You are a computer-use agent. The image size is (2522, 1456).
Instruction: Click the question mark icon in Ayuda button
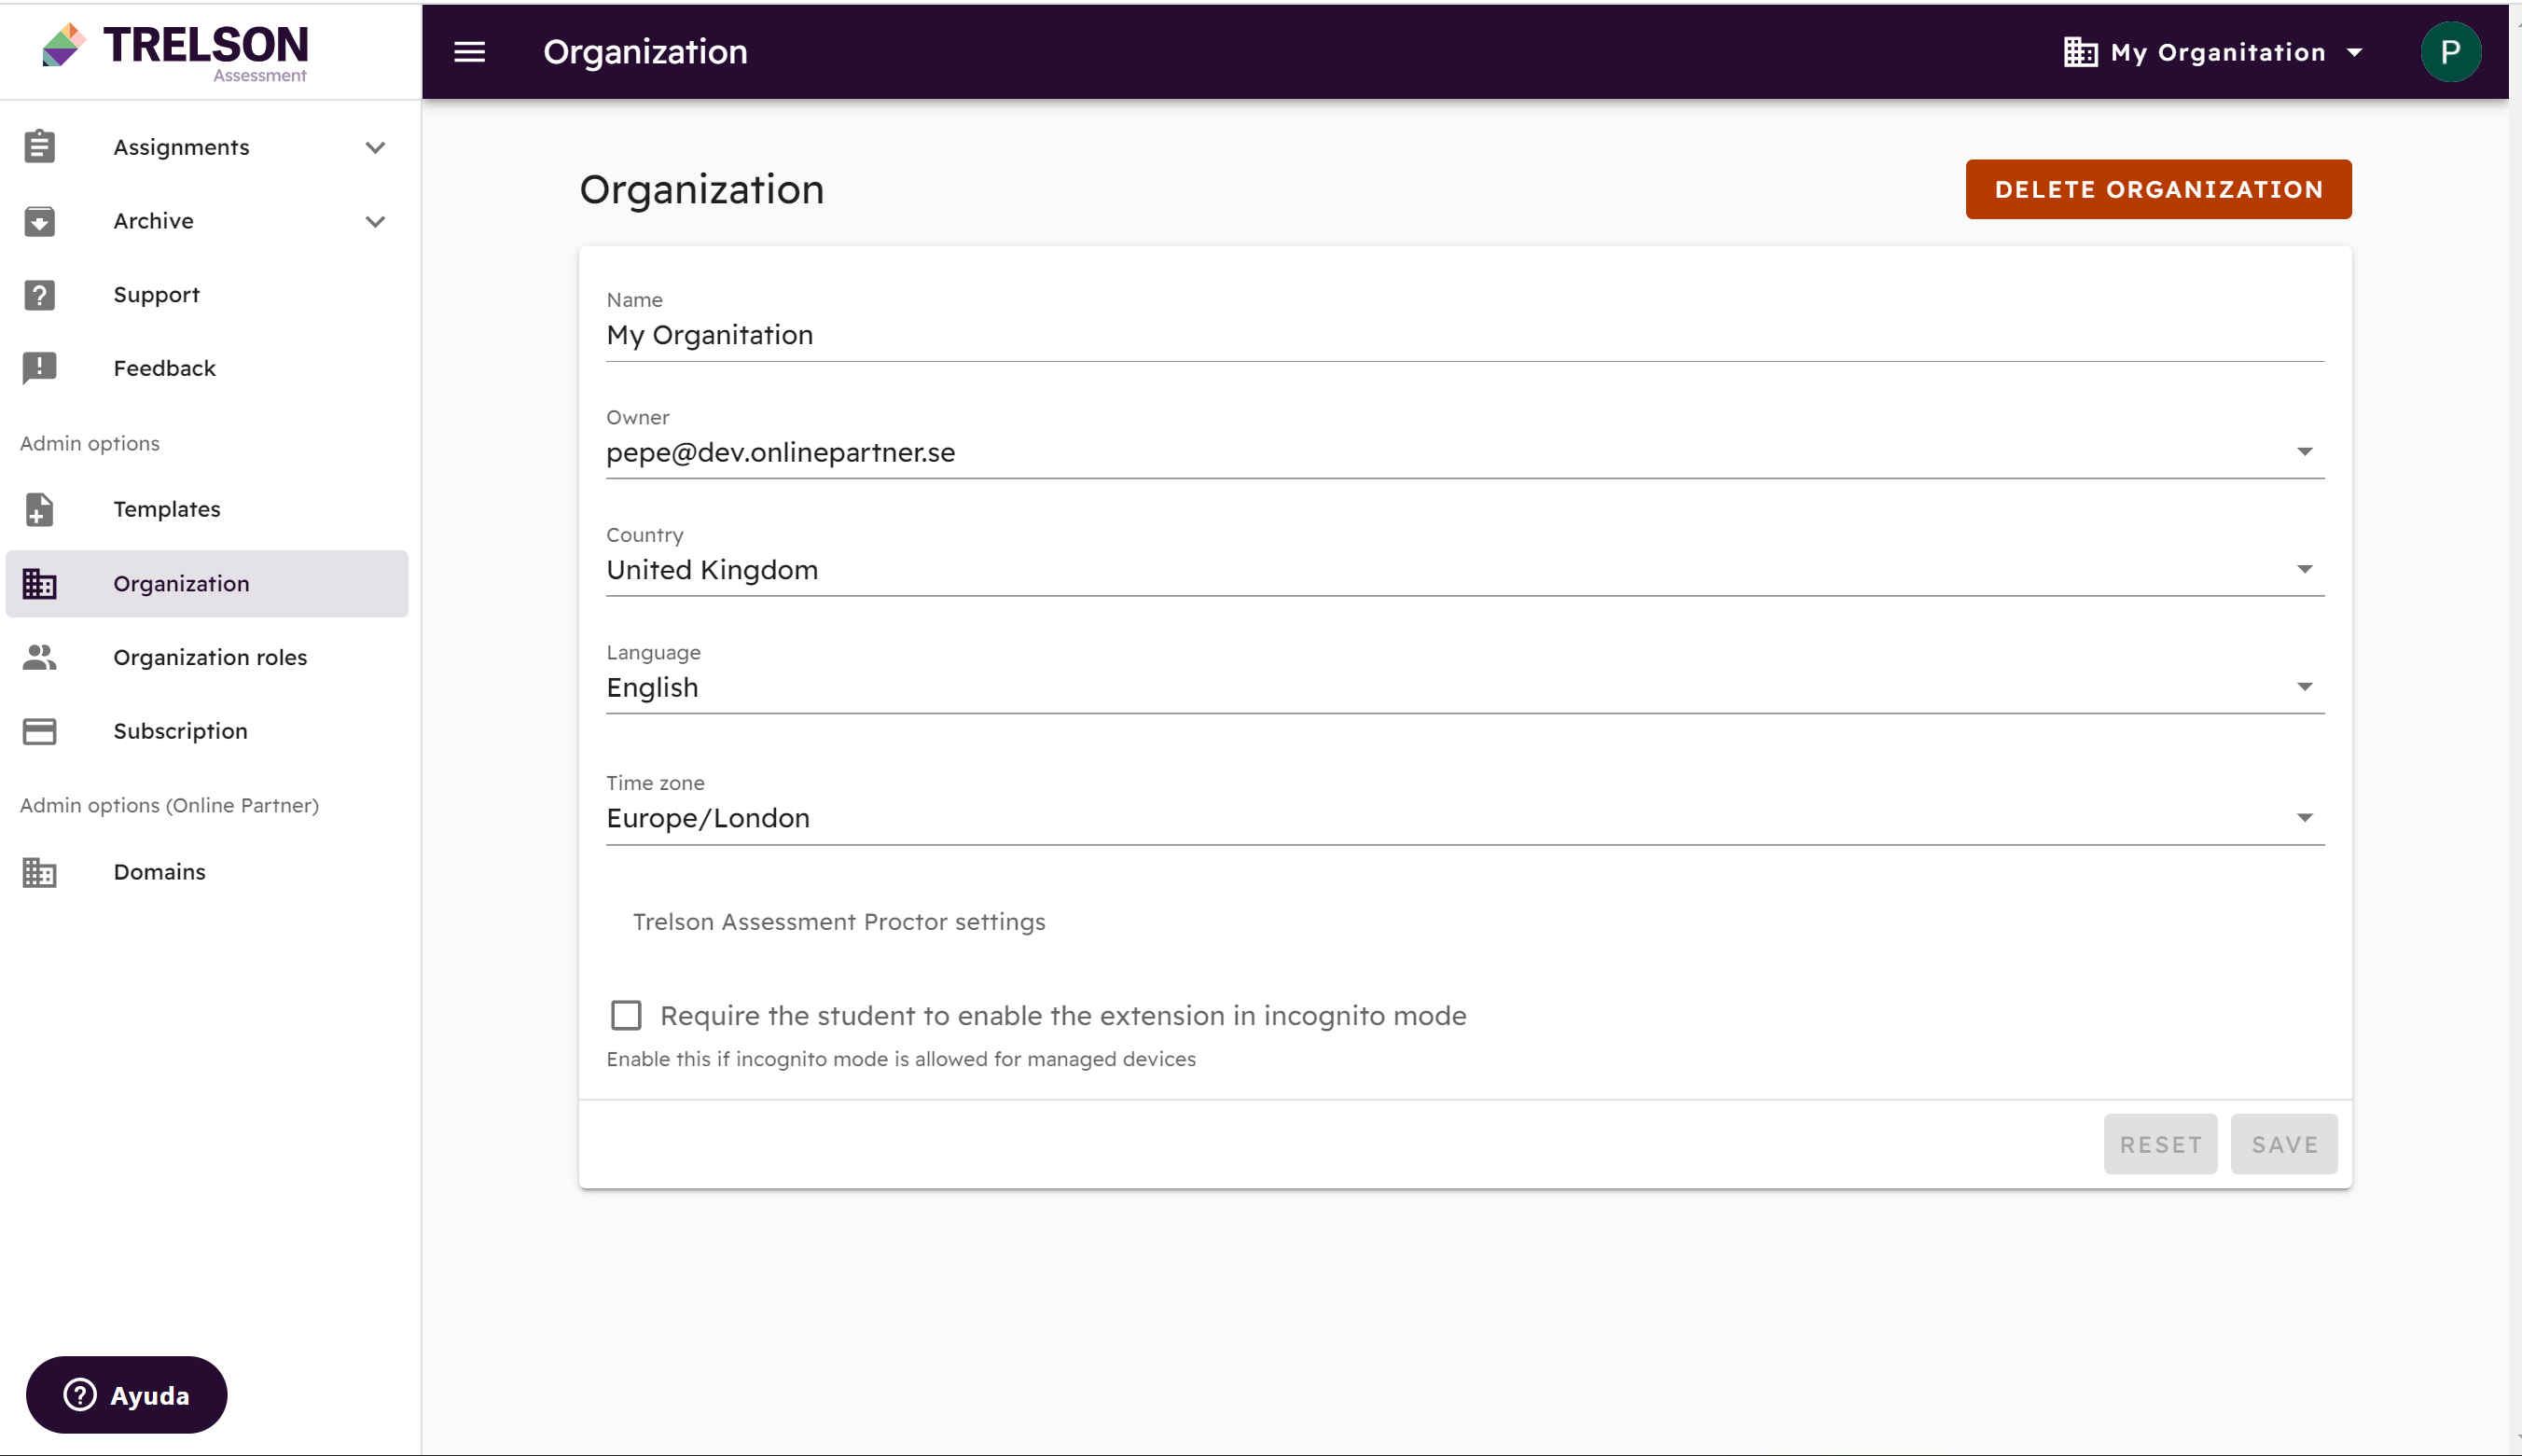tap(80, 1394)
